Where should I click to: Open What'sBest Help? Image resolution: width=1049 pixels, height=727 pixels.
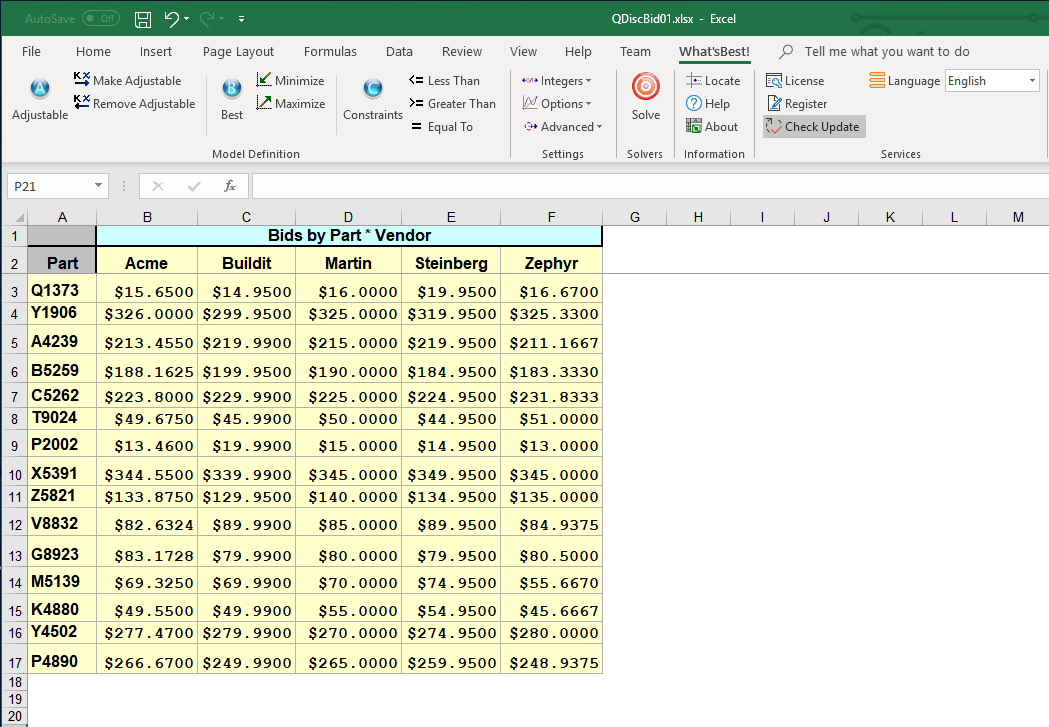click(x=708, y=104)
